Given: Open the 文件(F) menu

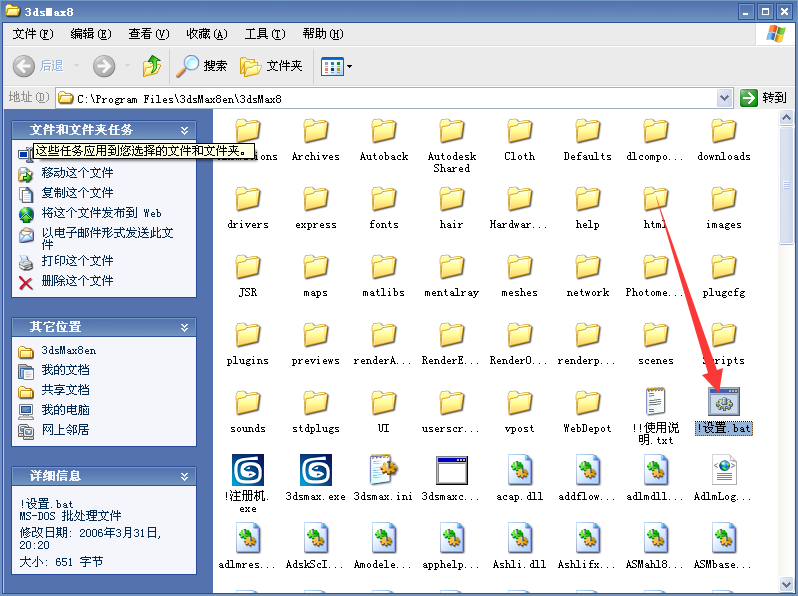Looking at the screenshot, I should [33, 34].
